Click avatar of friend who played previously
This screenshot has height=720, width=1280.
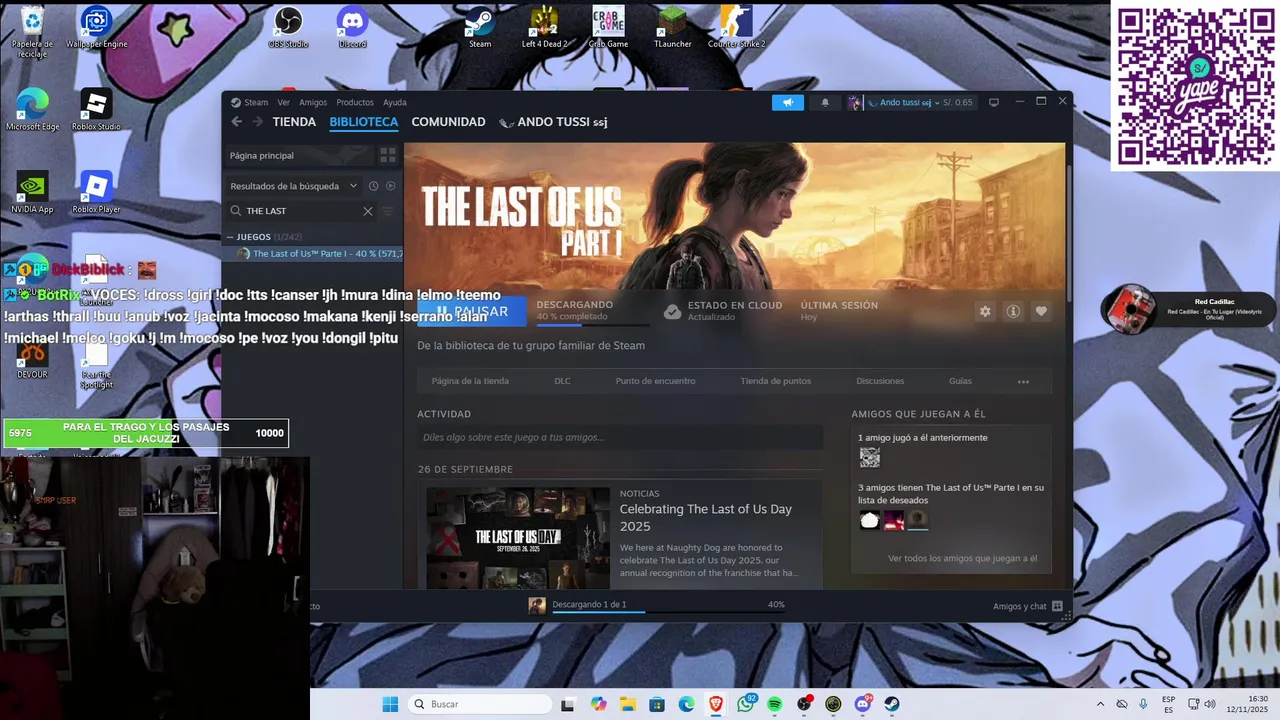coord(870,457)
